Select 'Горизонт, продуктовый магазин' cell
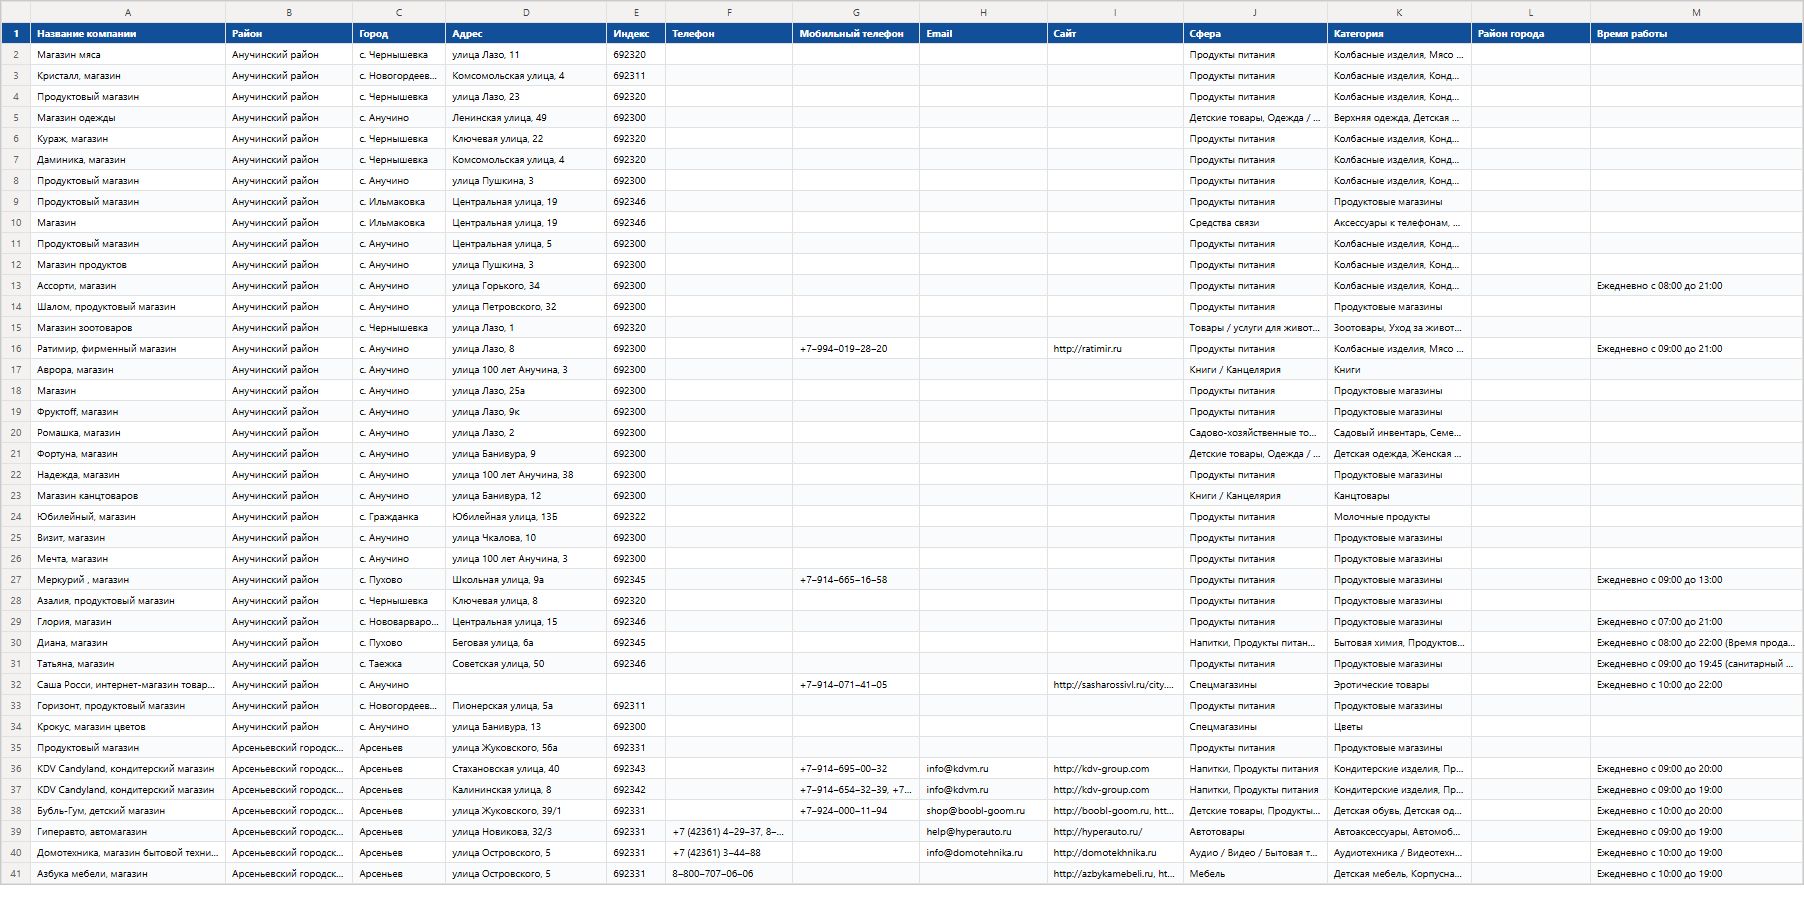1804x902 pixels. pos(128,706)
